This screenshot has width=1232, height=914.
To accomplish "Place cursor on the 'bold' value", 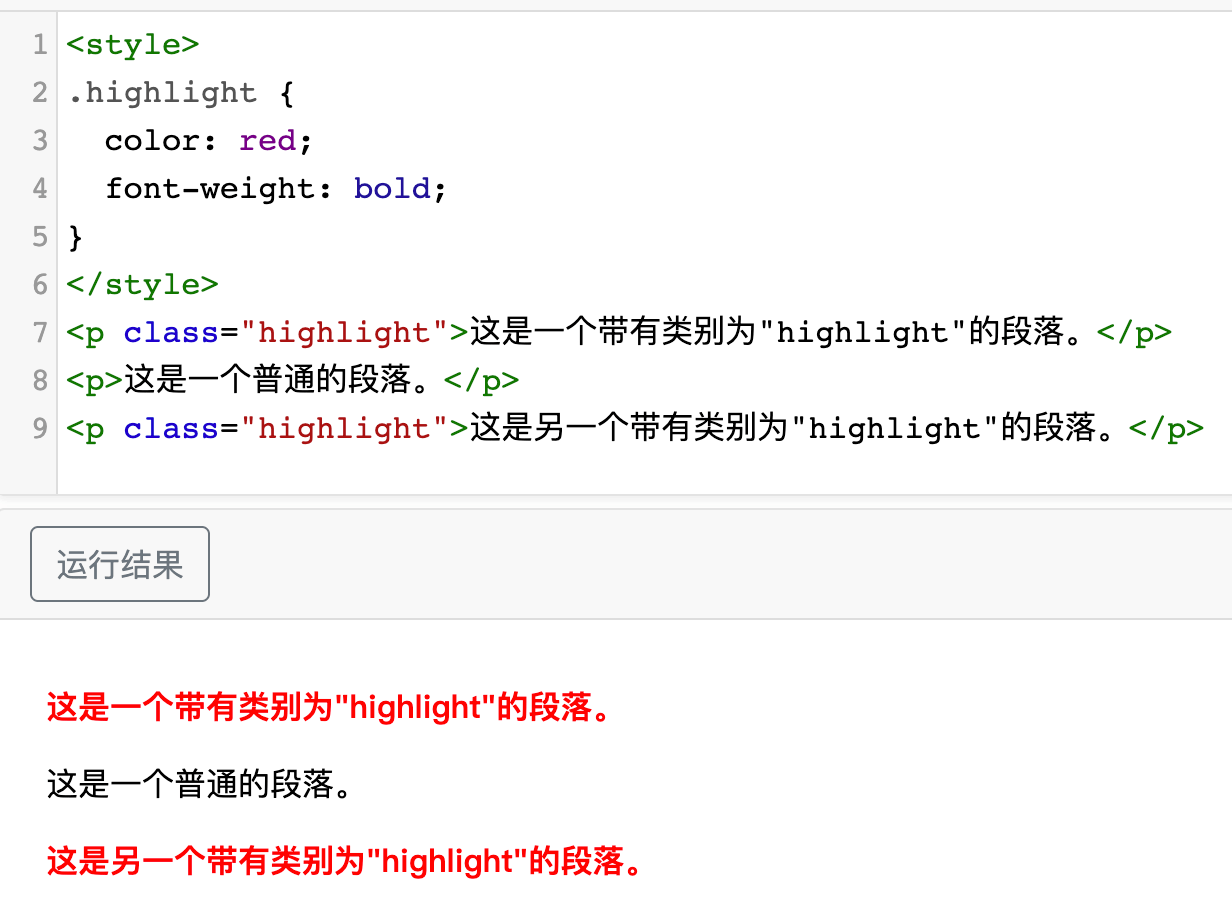I will pyautogui.click(x=391, y=189).
